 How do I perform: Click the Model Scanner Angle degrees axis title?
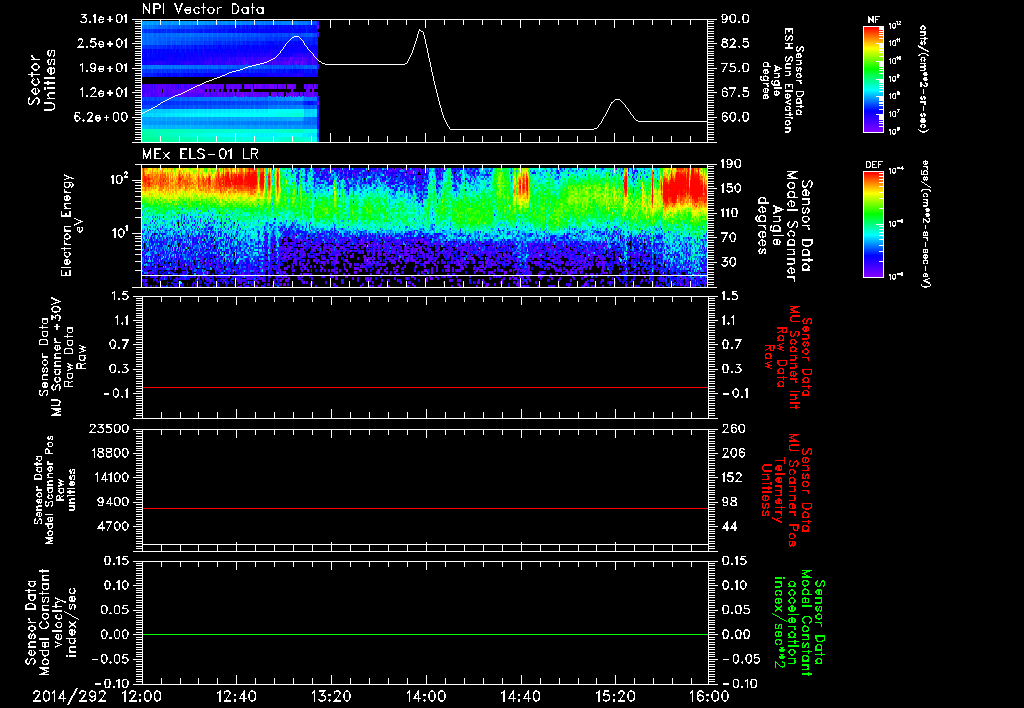click(x=784, y=225)
